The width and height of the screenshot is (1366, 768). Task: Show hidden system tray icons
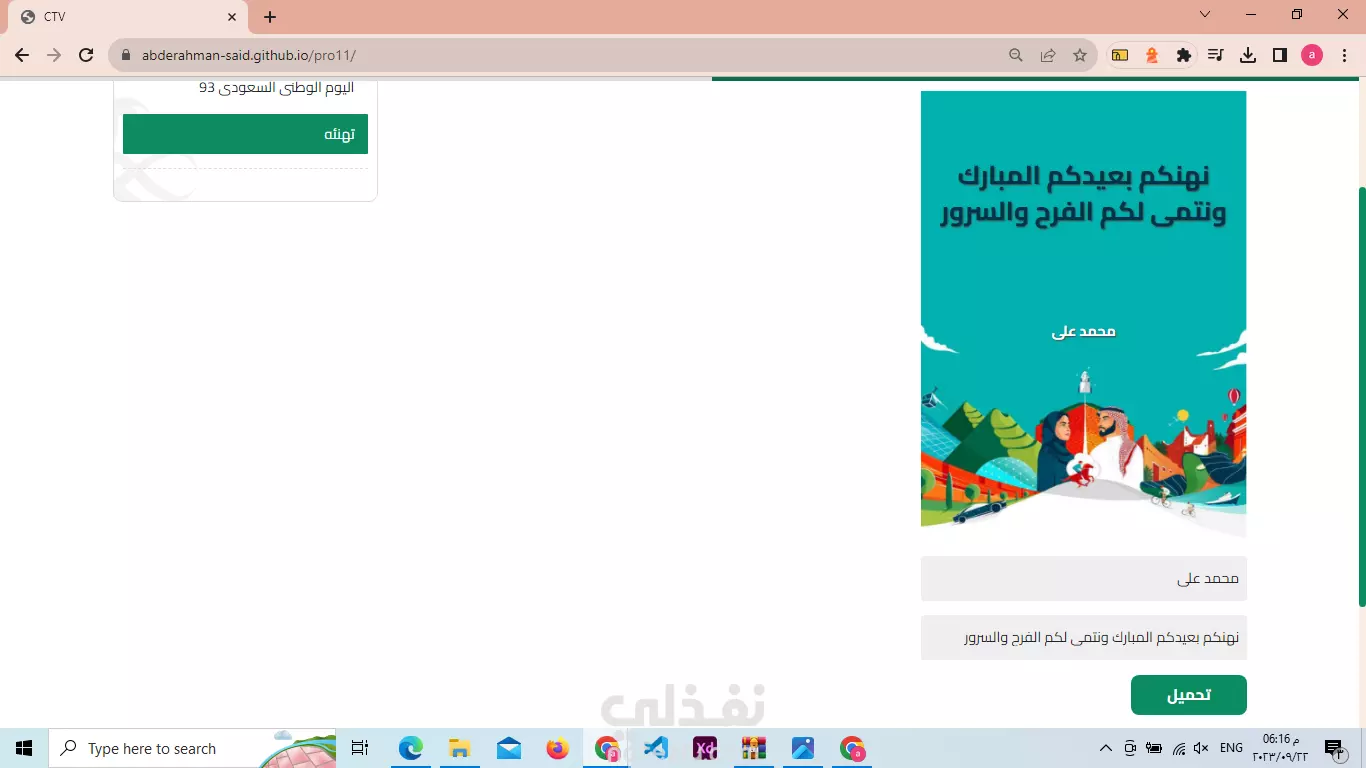1105,748
